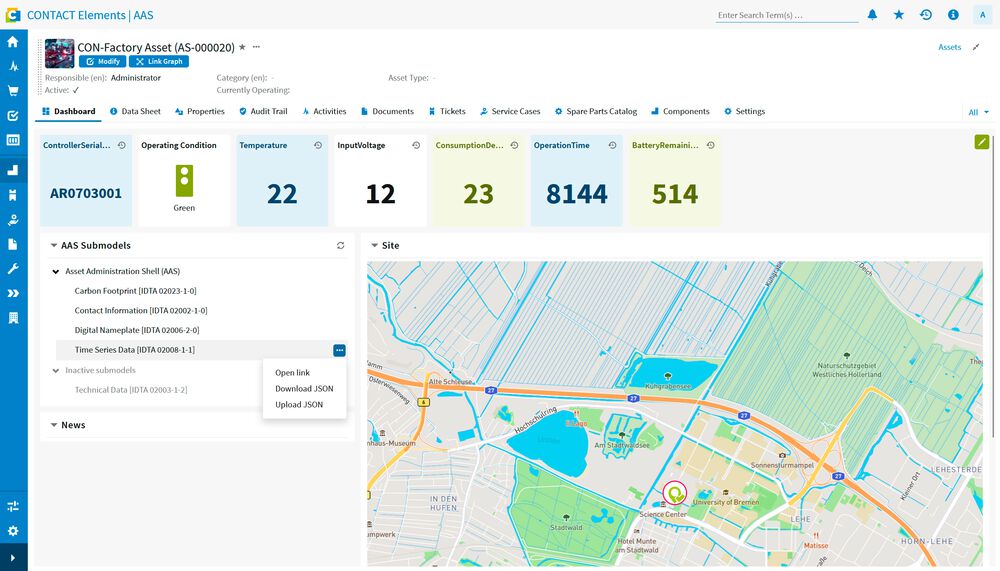Open the sliders configuration sidebar icon

point(13,506)
